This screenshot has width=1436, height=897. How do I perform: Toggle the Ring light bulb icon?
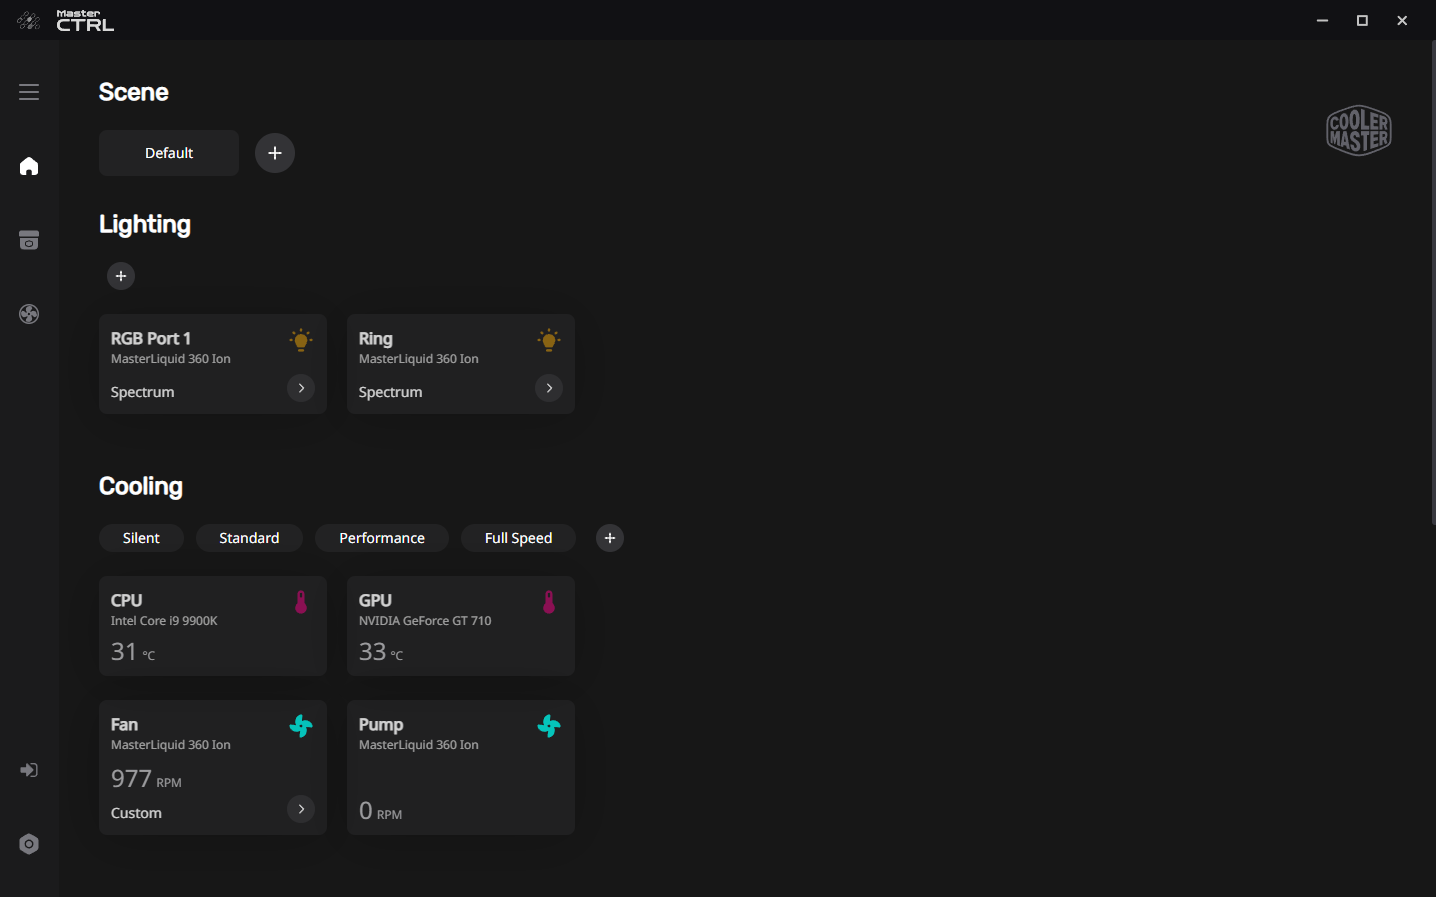(549, 340)
